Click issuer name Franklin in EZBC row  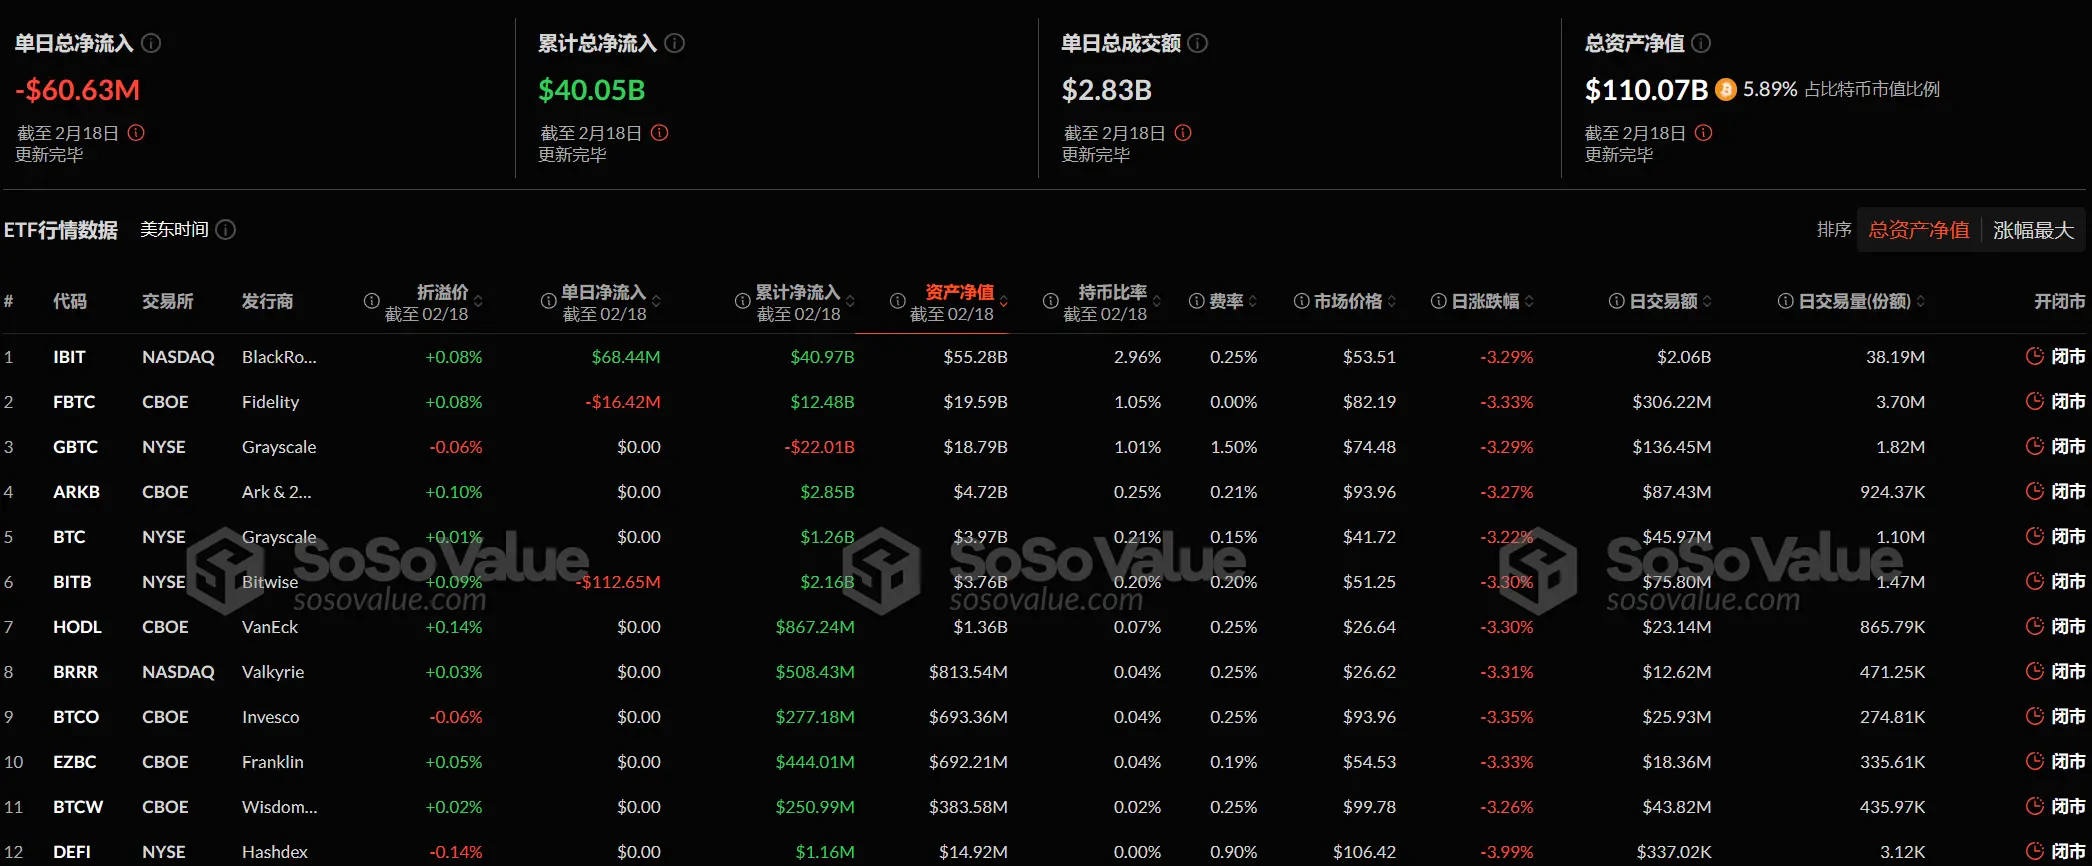(x=272, y=762)
